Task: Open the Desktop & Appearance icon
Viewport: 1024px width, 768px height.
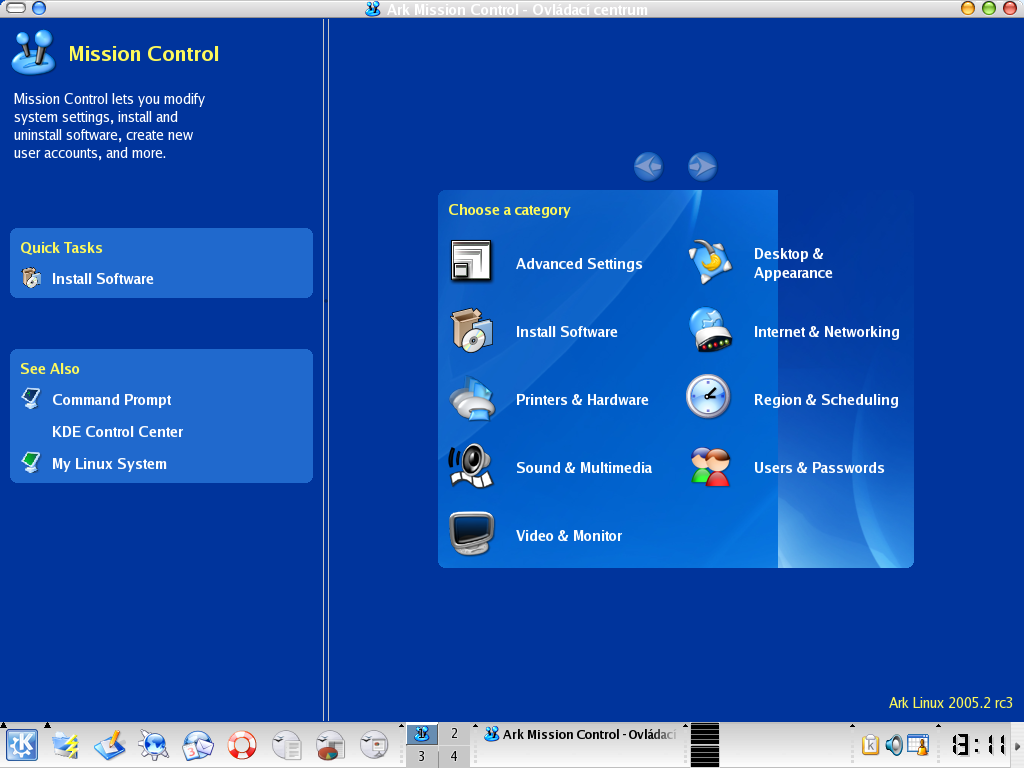Action: [709, 261]
